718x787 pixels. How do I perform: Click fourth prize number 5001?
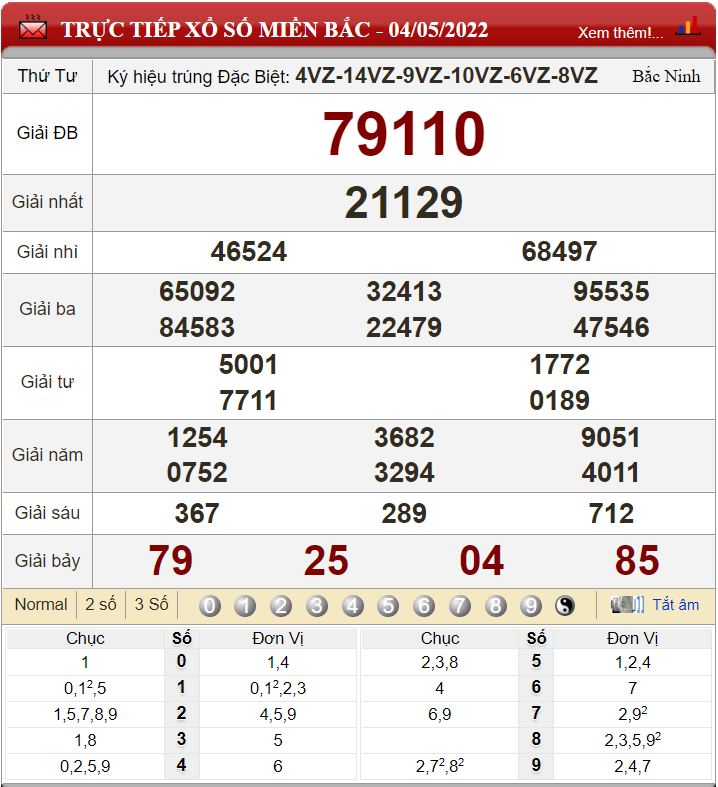(x=248, y=365)
